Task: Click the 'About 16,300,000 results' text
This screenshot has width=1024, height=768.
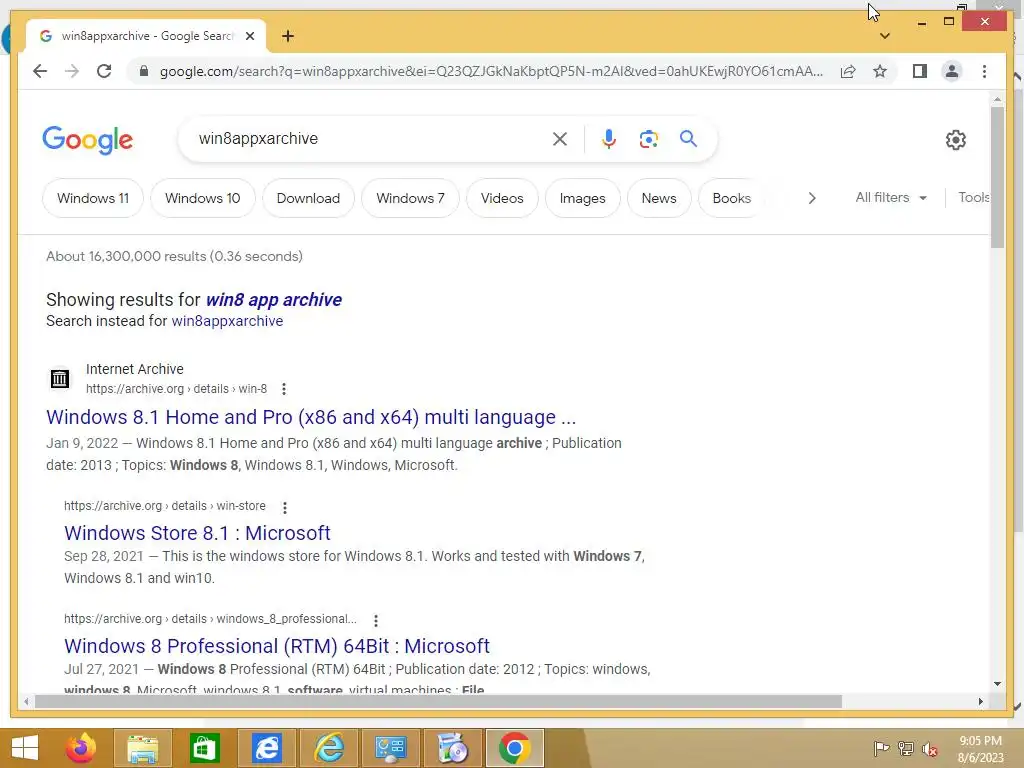Action: [174, 256]
